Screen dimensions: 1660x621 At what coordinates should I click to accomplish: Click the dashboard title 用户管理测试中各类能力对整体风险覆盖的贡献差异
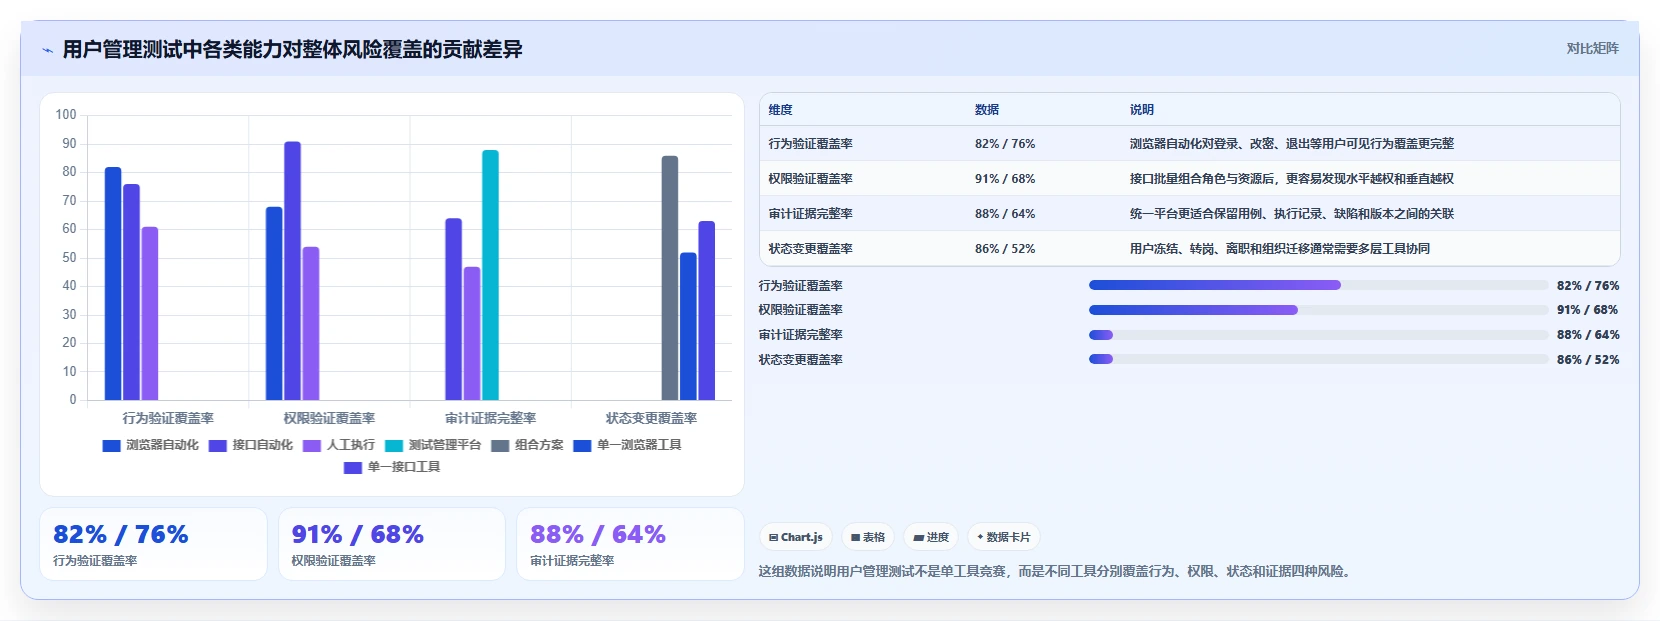click(292, 49)
